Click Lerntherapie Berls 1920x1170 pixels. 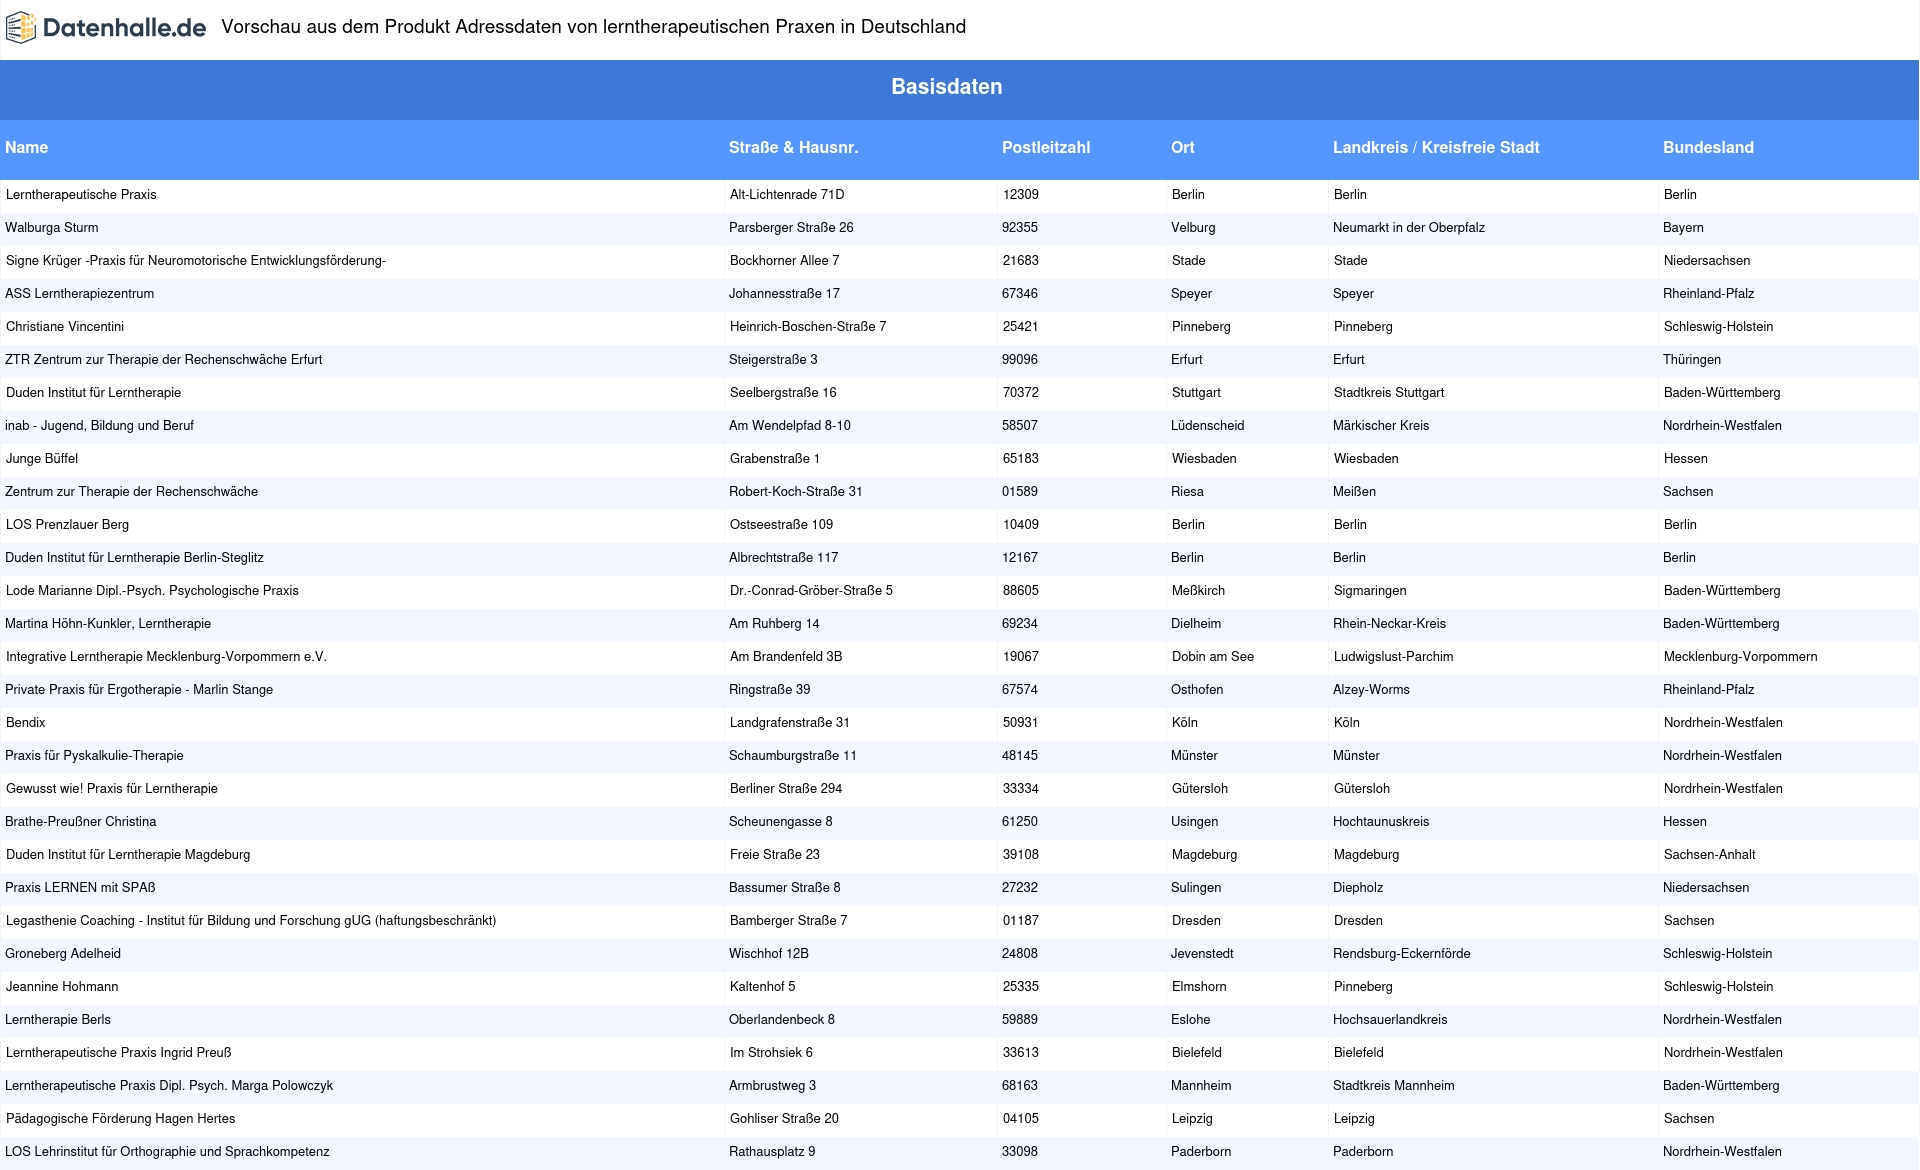(58, 1020)
